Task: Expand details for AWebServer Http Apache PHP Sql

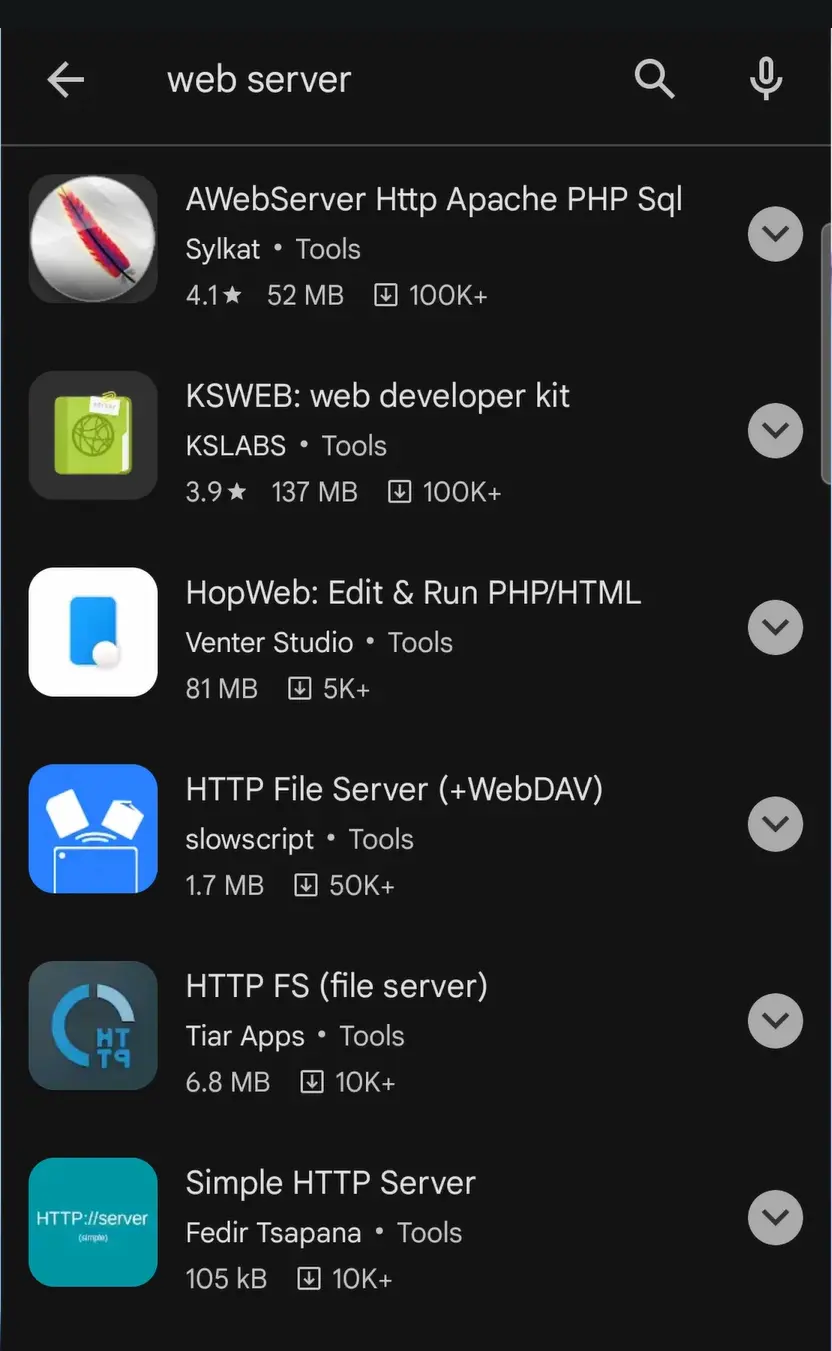Action: pyautogui.click(x=775, y=234)
